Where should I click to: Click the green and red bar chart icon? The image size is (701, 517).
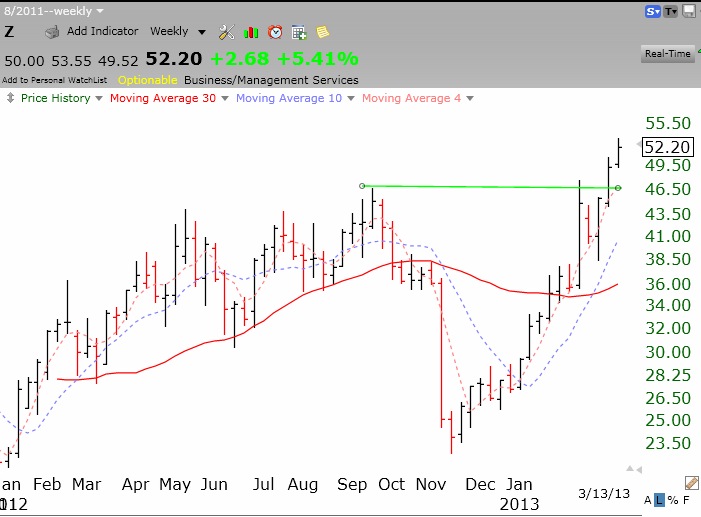pyautogui.click(x=251, y=32)
